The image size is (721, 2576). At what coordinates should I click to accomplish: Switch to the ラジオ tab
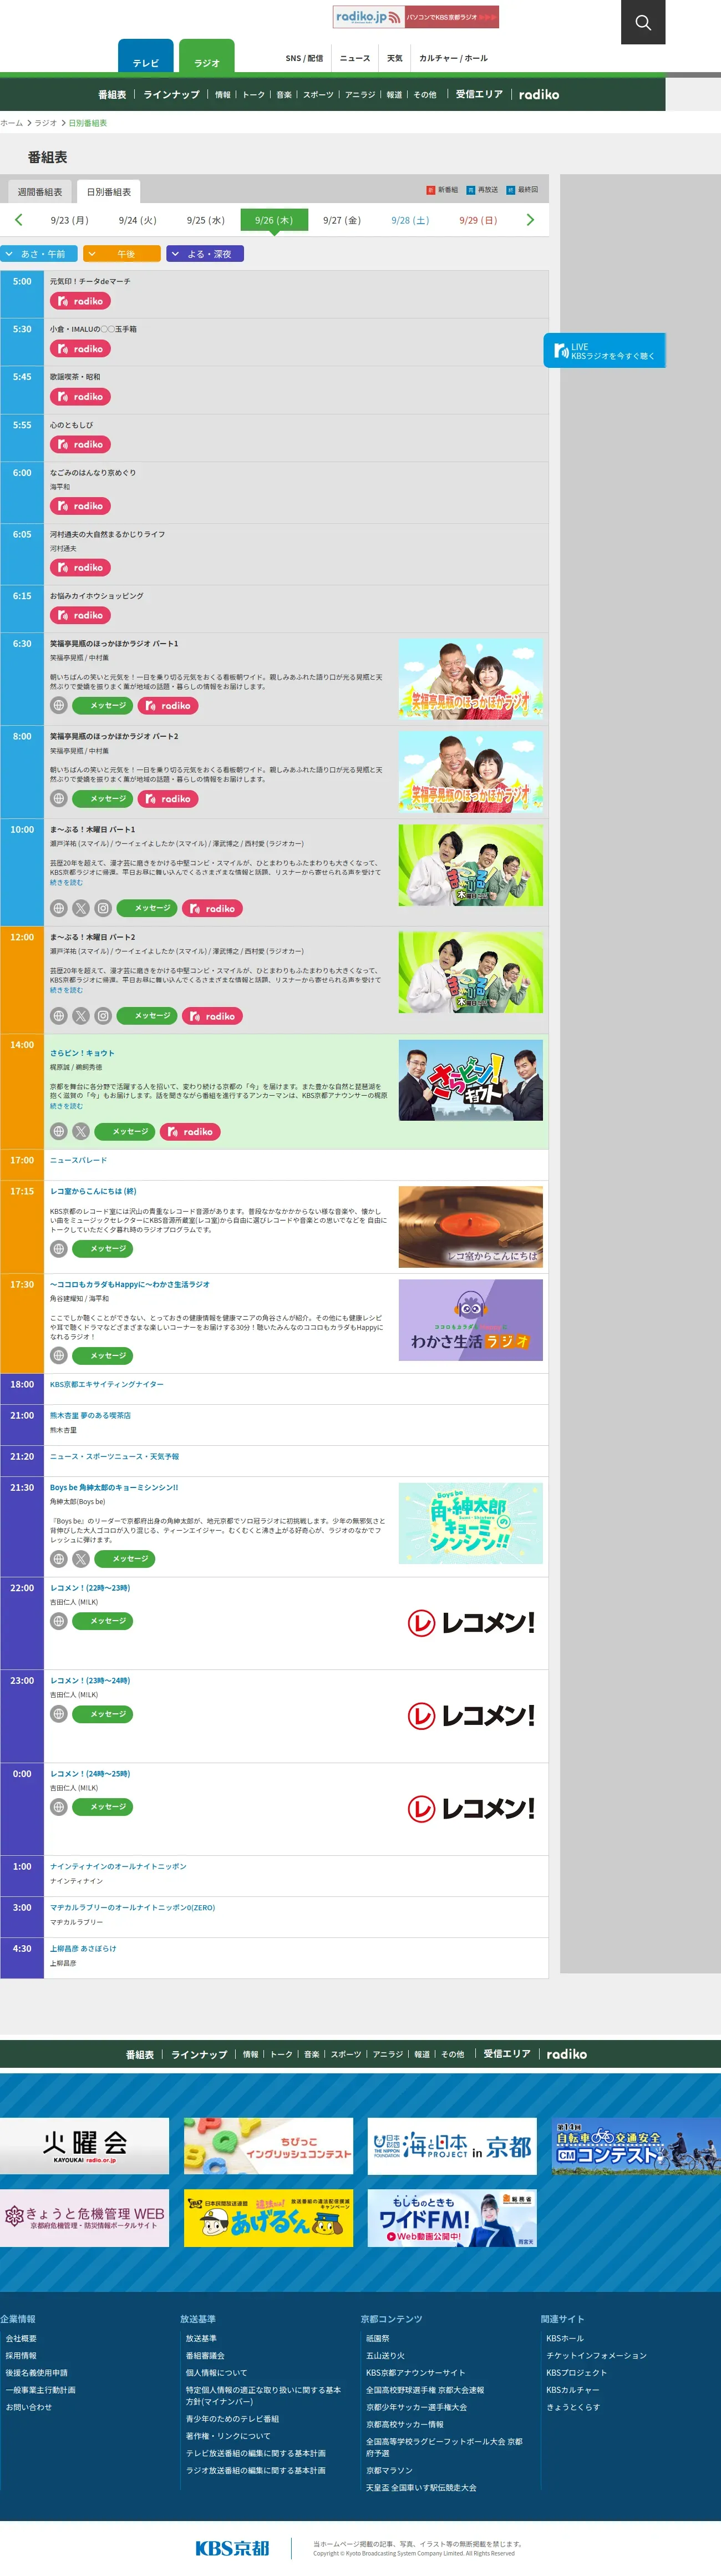(x=207, y=57)
